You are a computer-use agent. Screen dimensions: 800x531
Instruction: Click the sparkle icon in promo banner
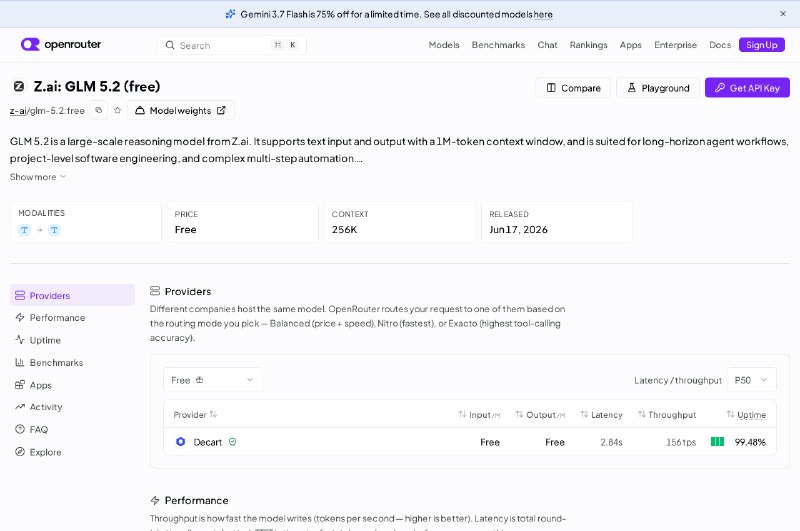[x=231, y=14]
